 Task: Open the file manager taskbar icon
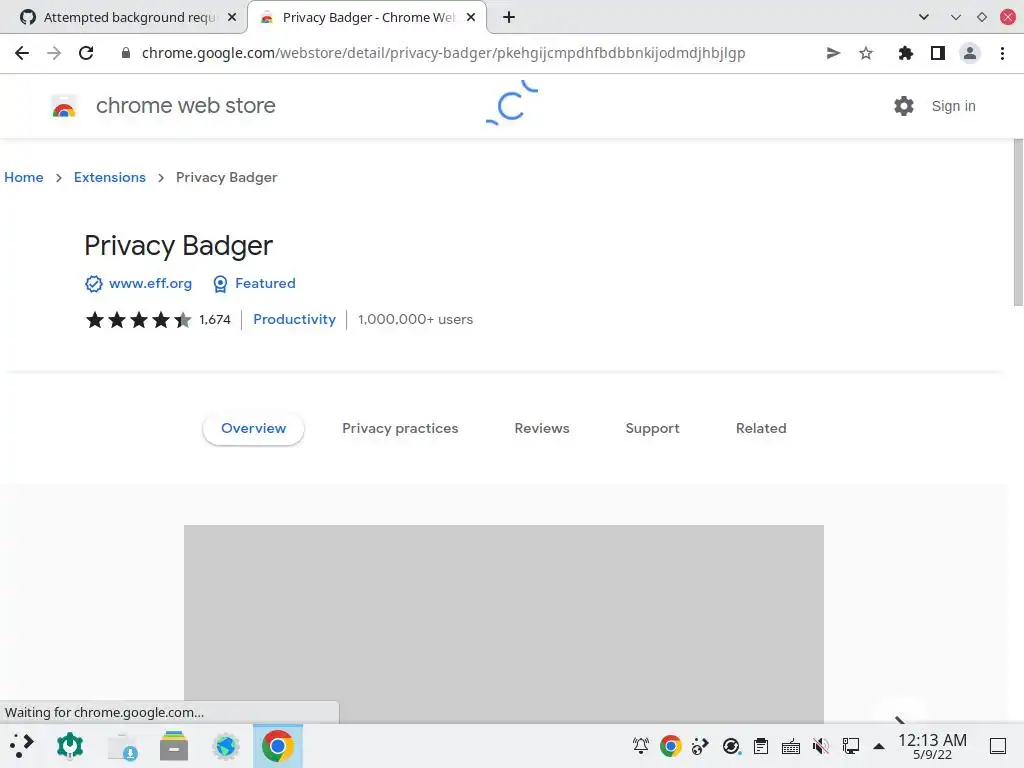(x=174, y=746)
